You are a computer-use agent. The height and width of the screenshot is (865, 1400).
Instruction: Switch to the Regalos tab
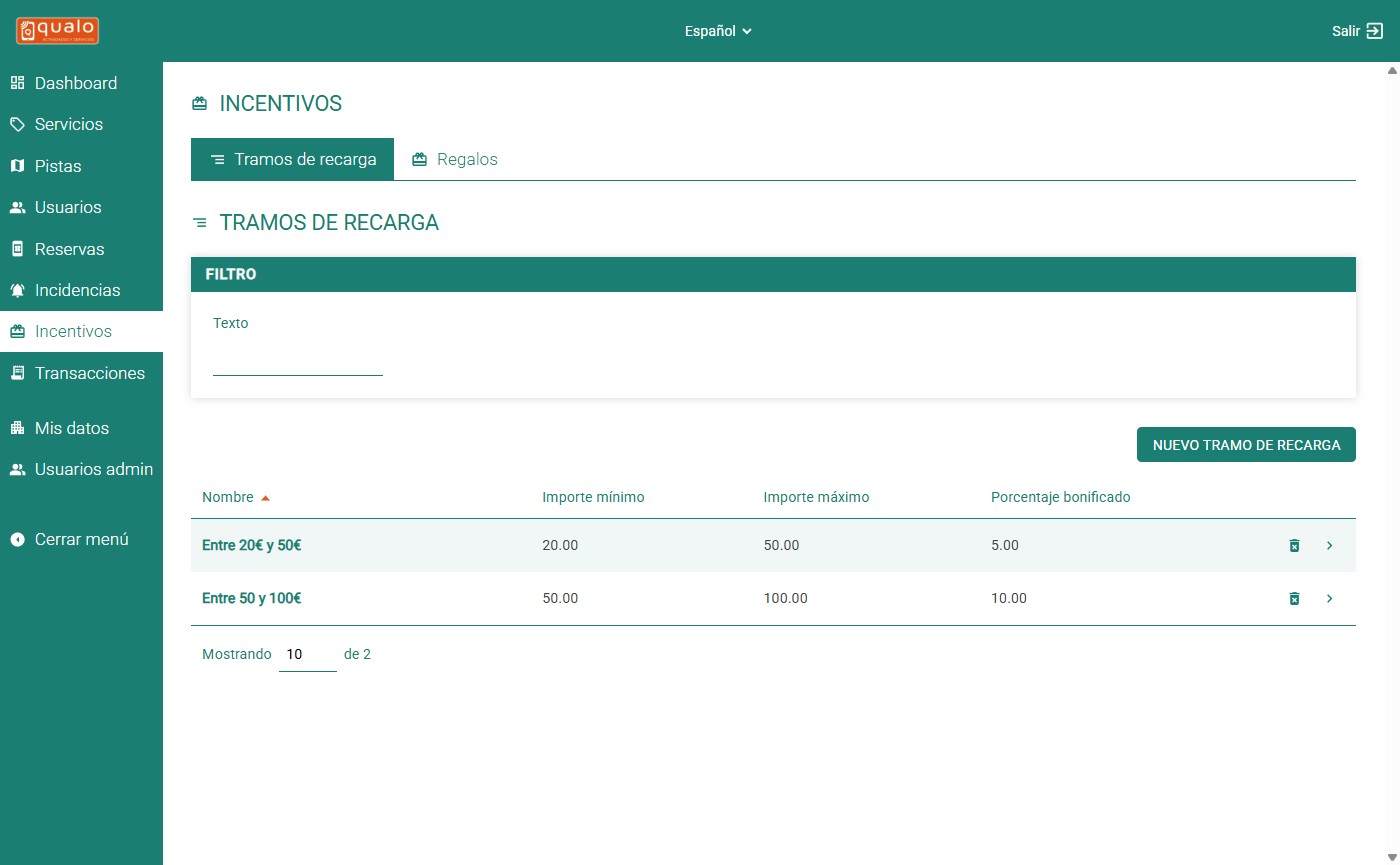click(x=455, y=160)
